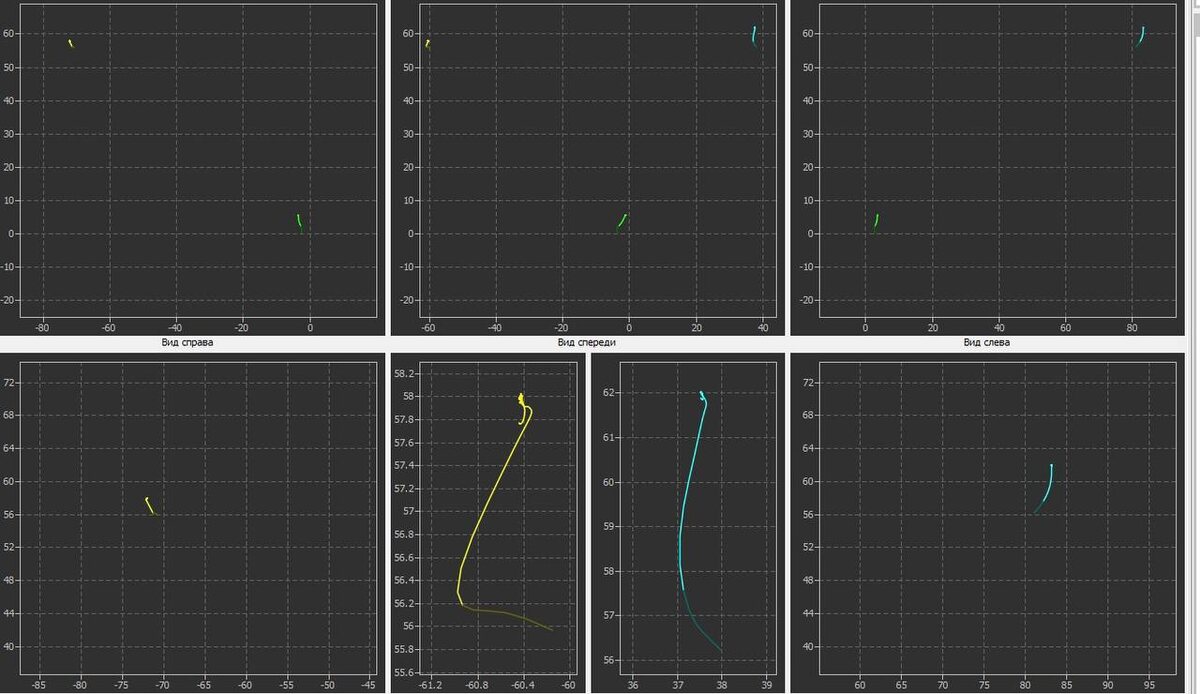Screen dimensions: 1200x694
Task: Click the "39" tick on the cyan plot axis
Action: (765, 685)
